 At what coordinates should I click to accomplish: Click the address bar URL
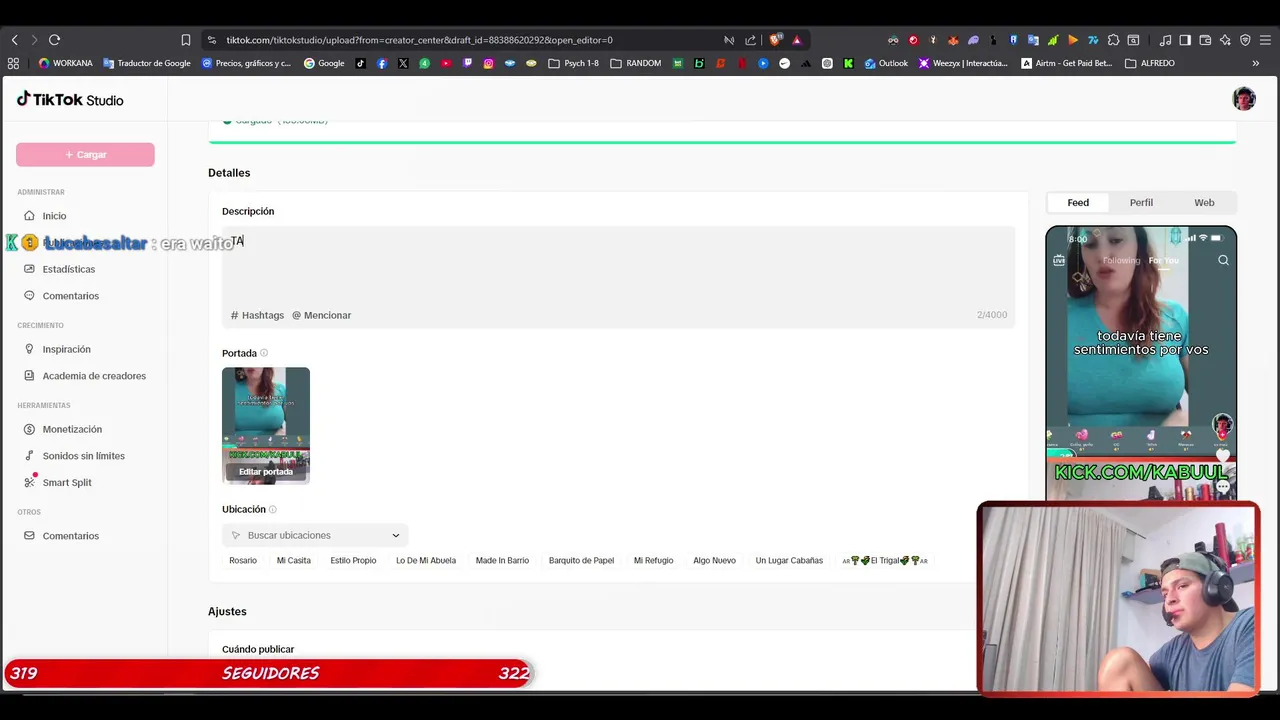[x=419, y=40]
